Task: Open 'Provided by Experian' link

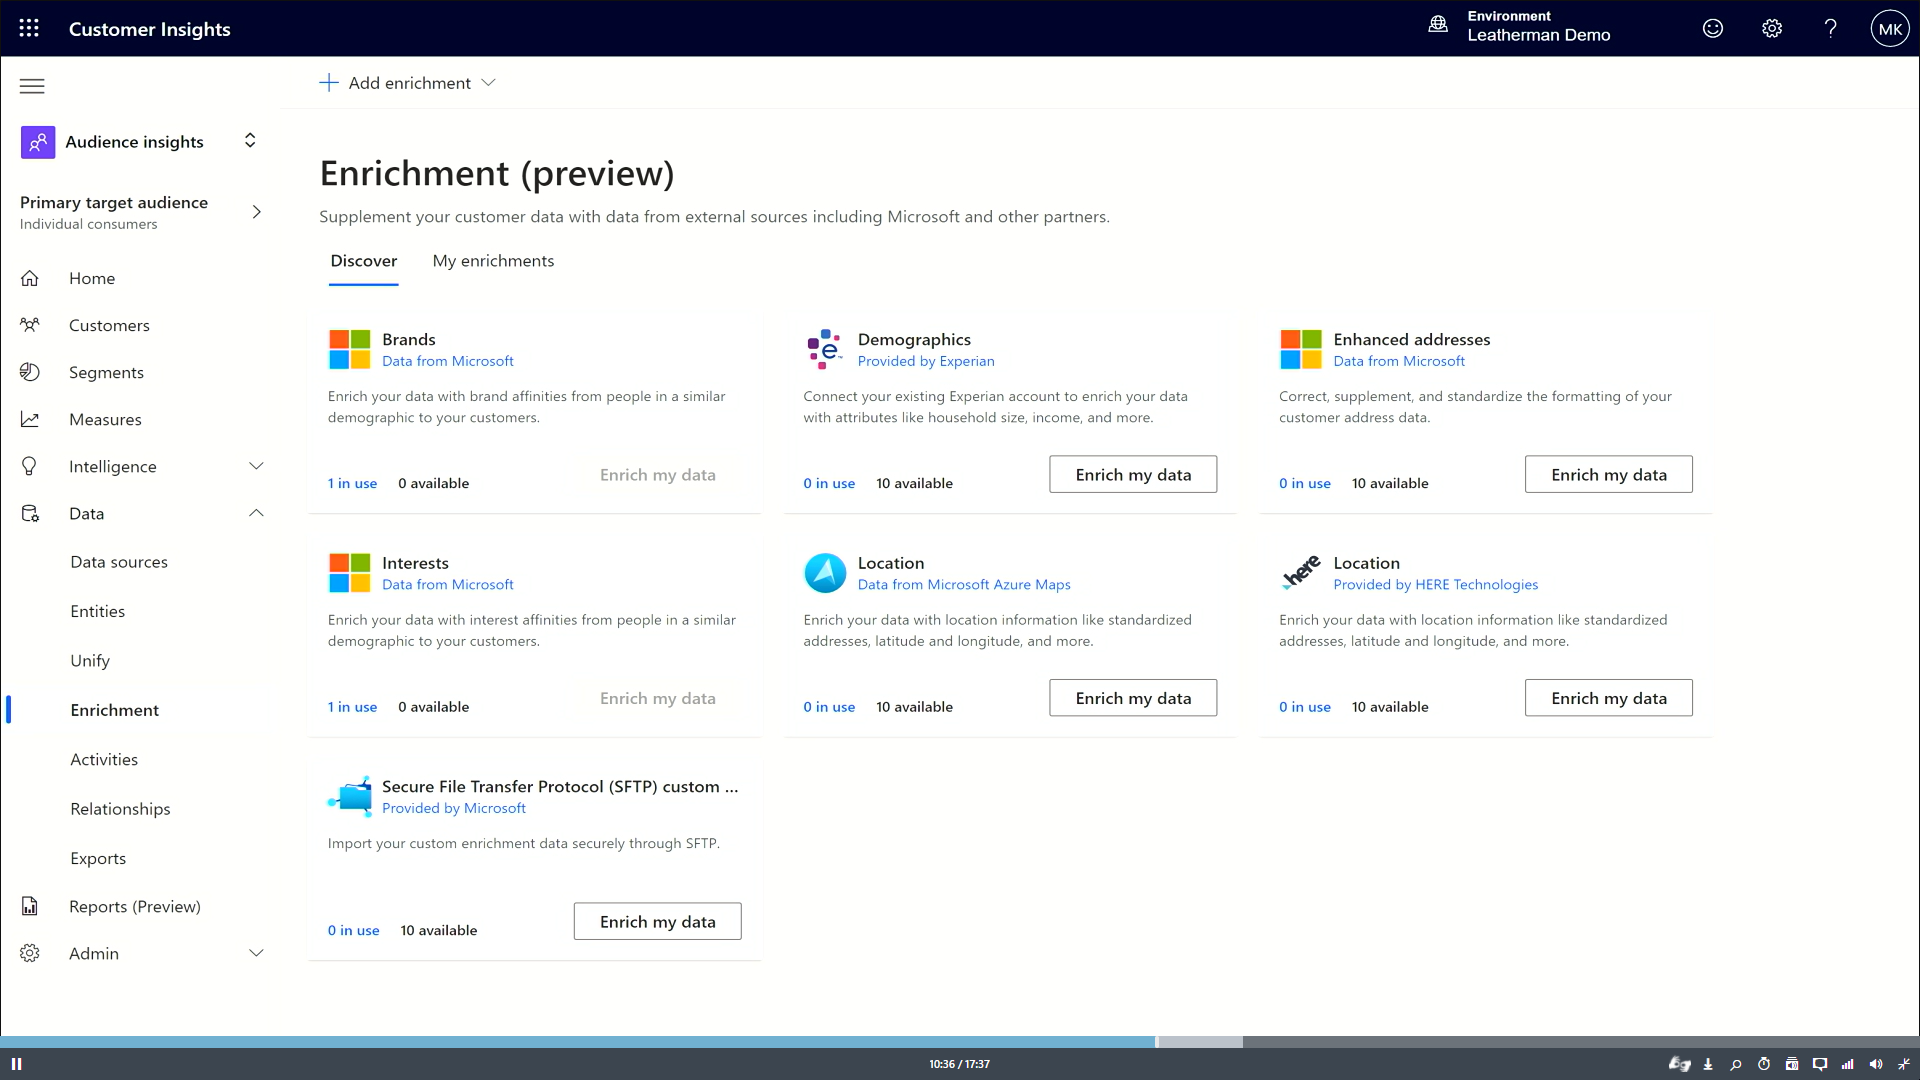Action: tap(926, 361)
